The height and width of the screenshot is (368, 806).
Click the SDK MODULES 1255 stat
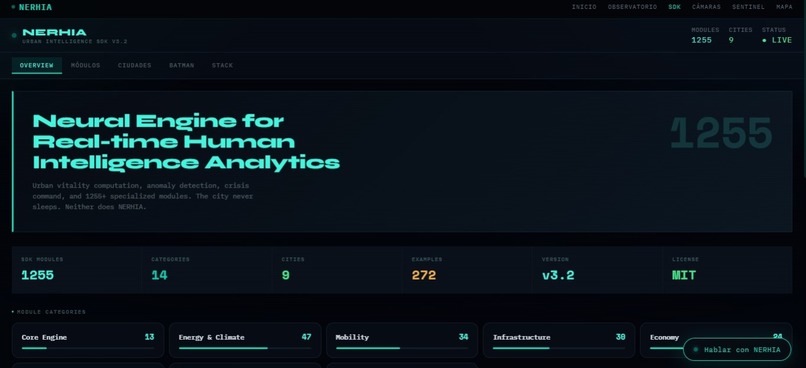pos(77,269)
